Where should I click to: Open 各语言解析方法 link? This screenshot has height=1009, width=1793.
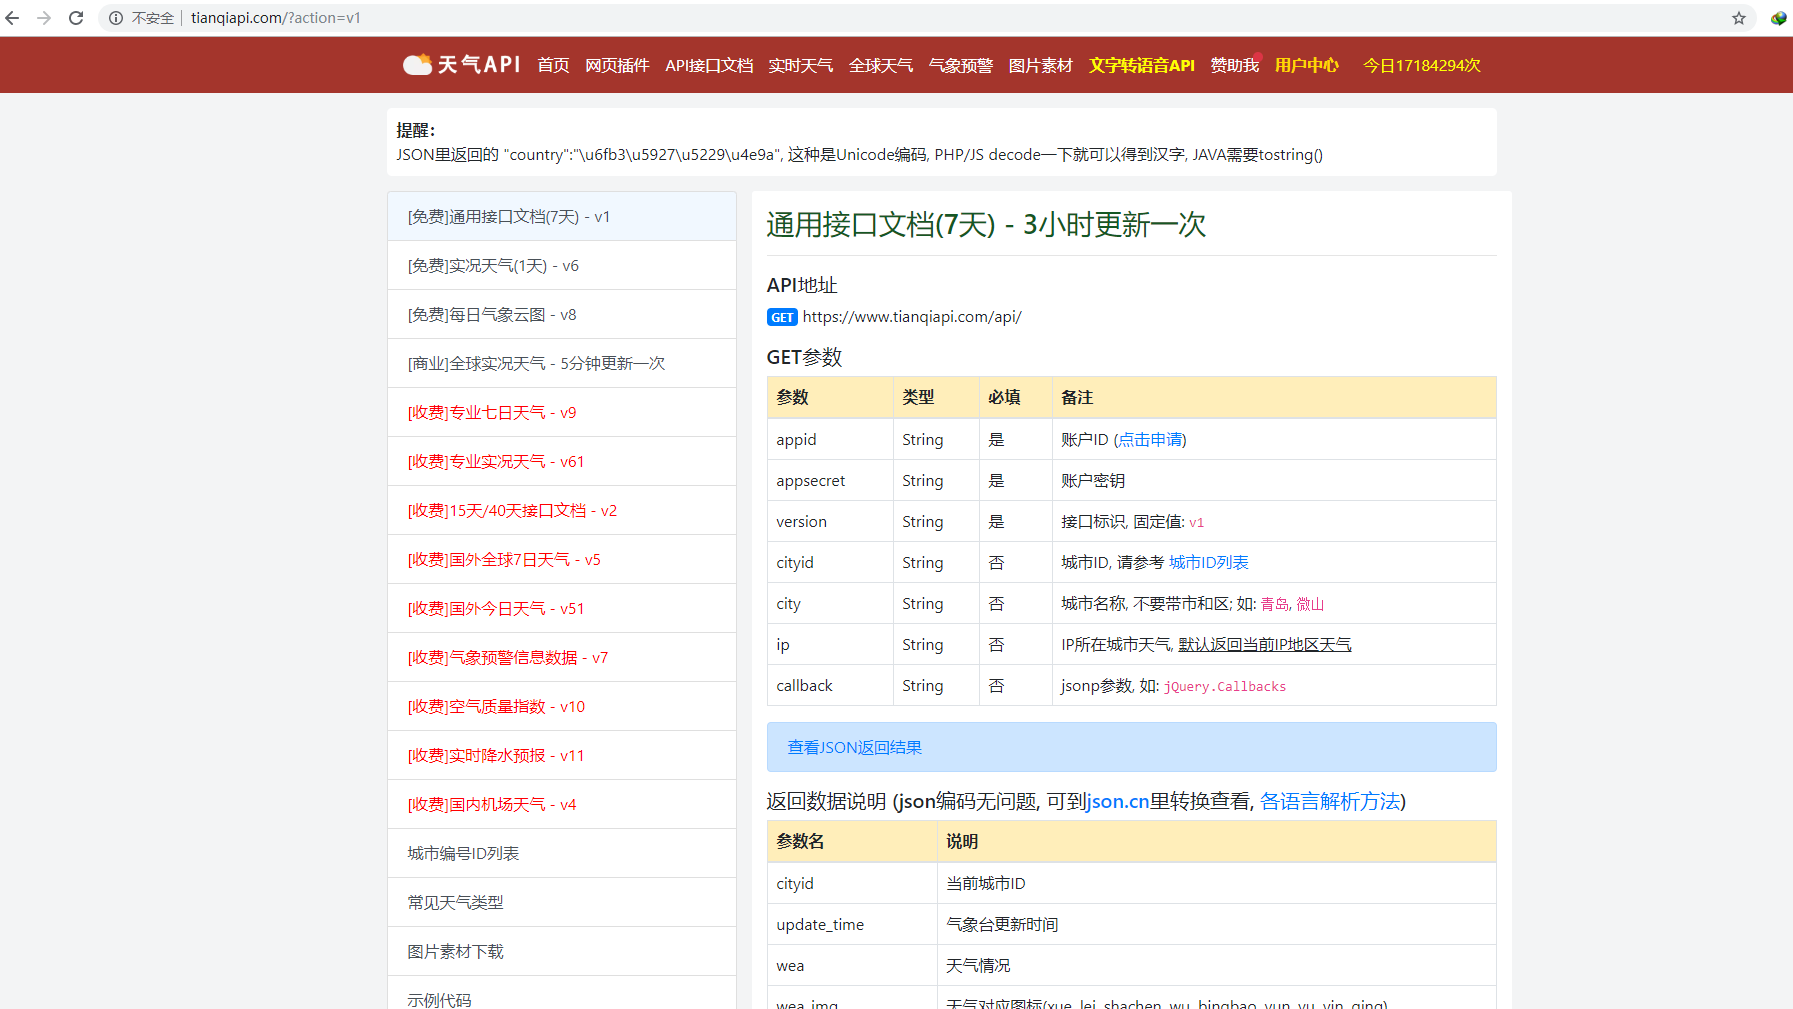pyautogui.click(x=1330, y=801)
